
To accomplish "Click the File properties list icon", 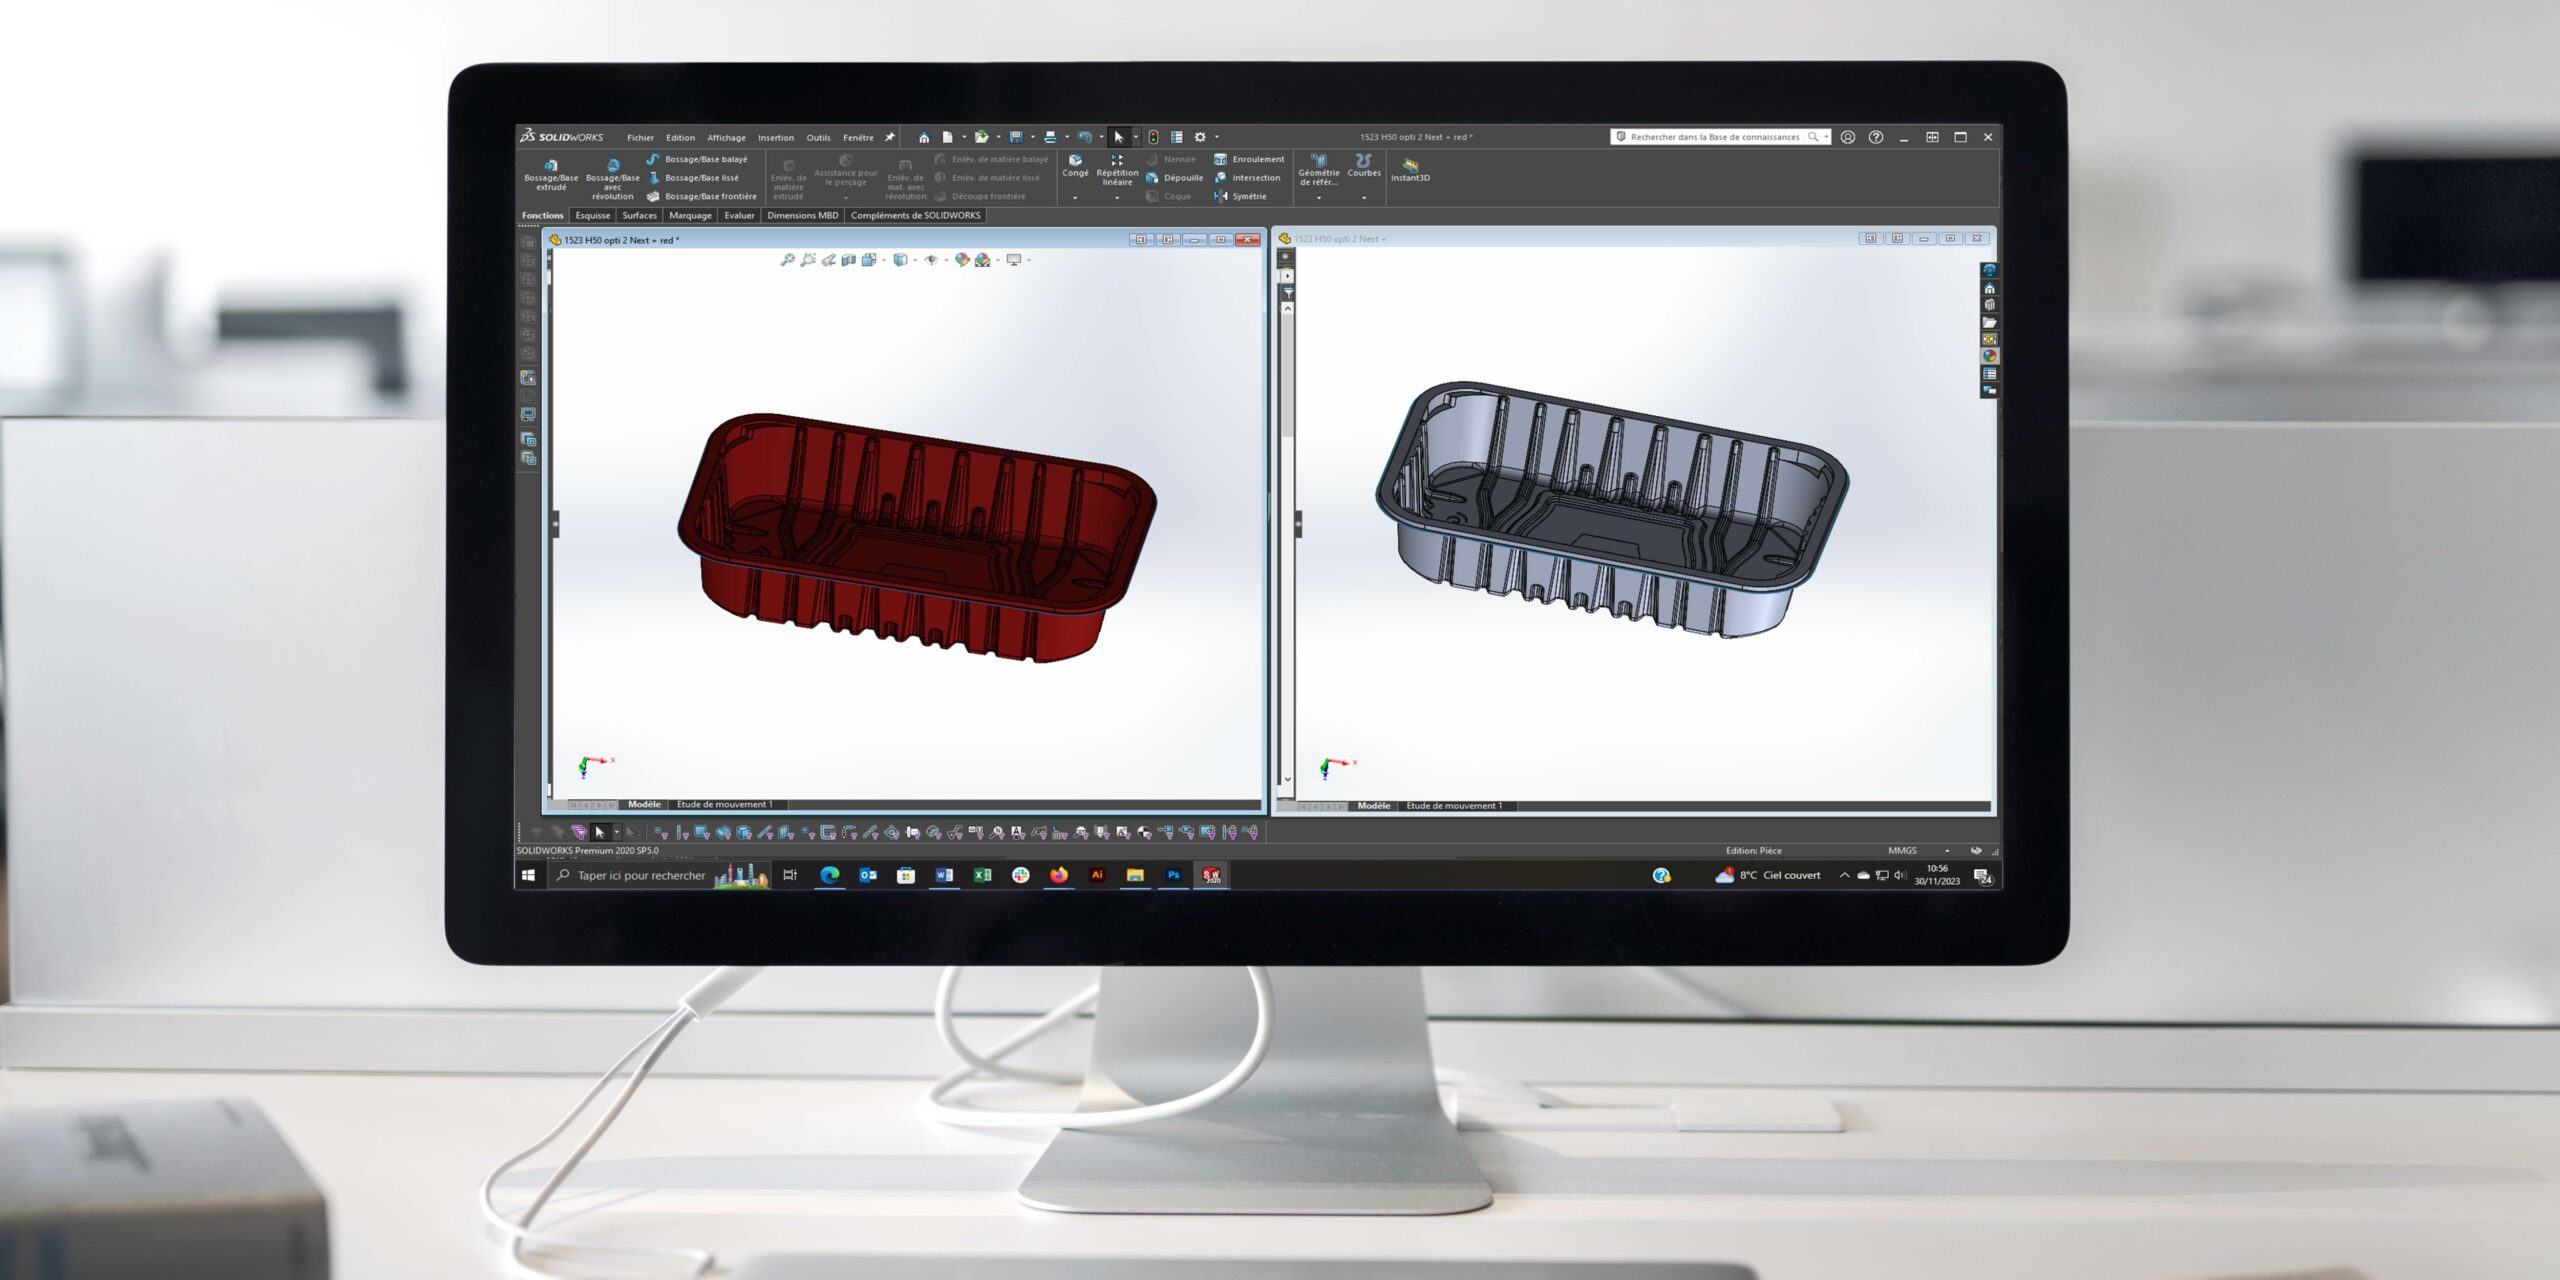I will (1177, 137).
